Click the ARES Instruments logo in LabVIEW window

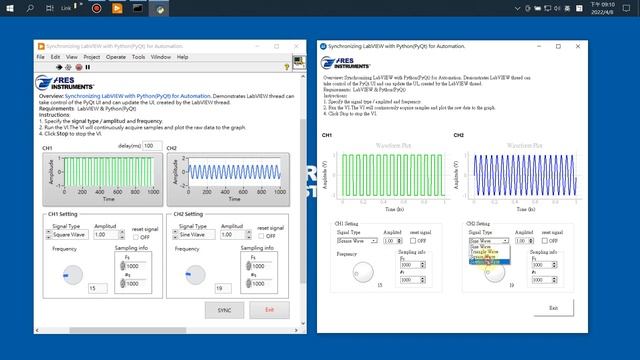(x=64, y=83)
